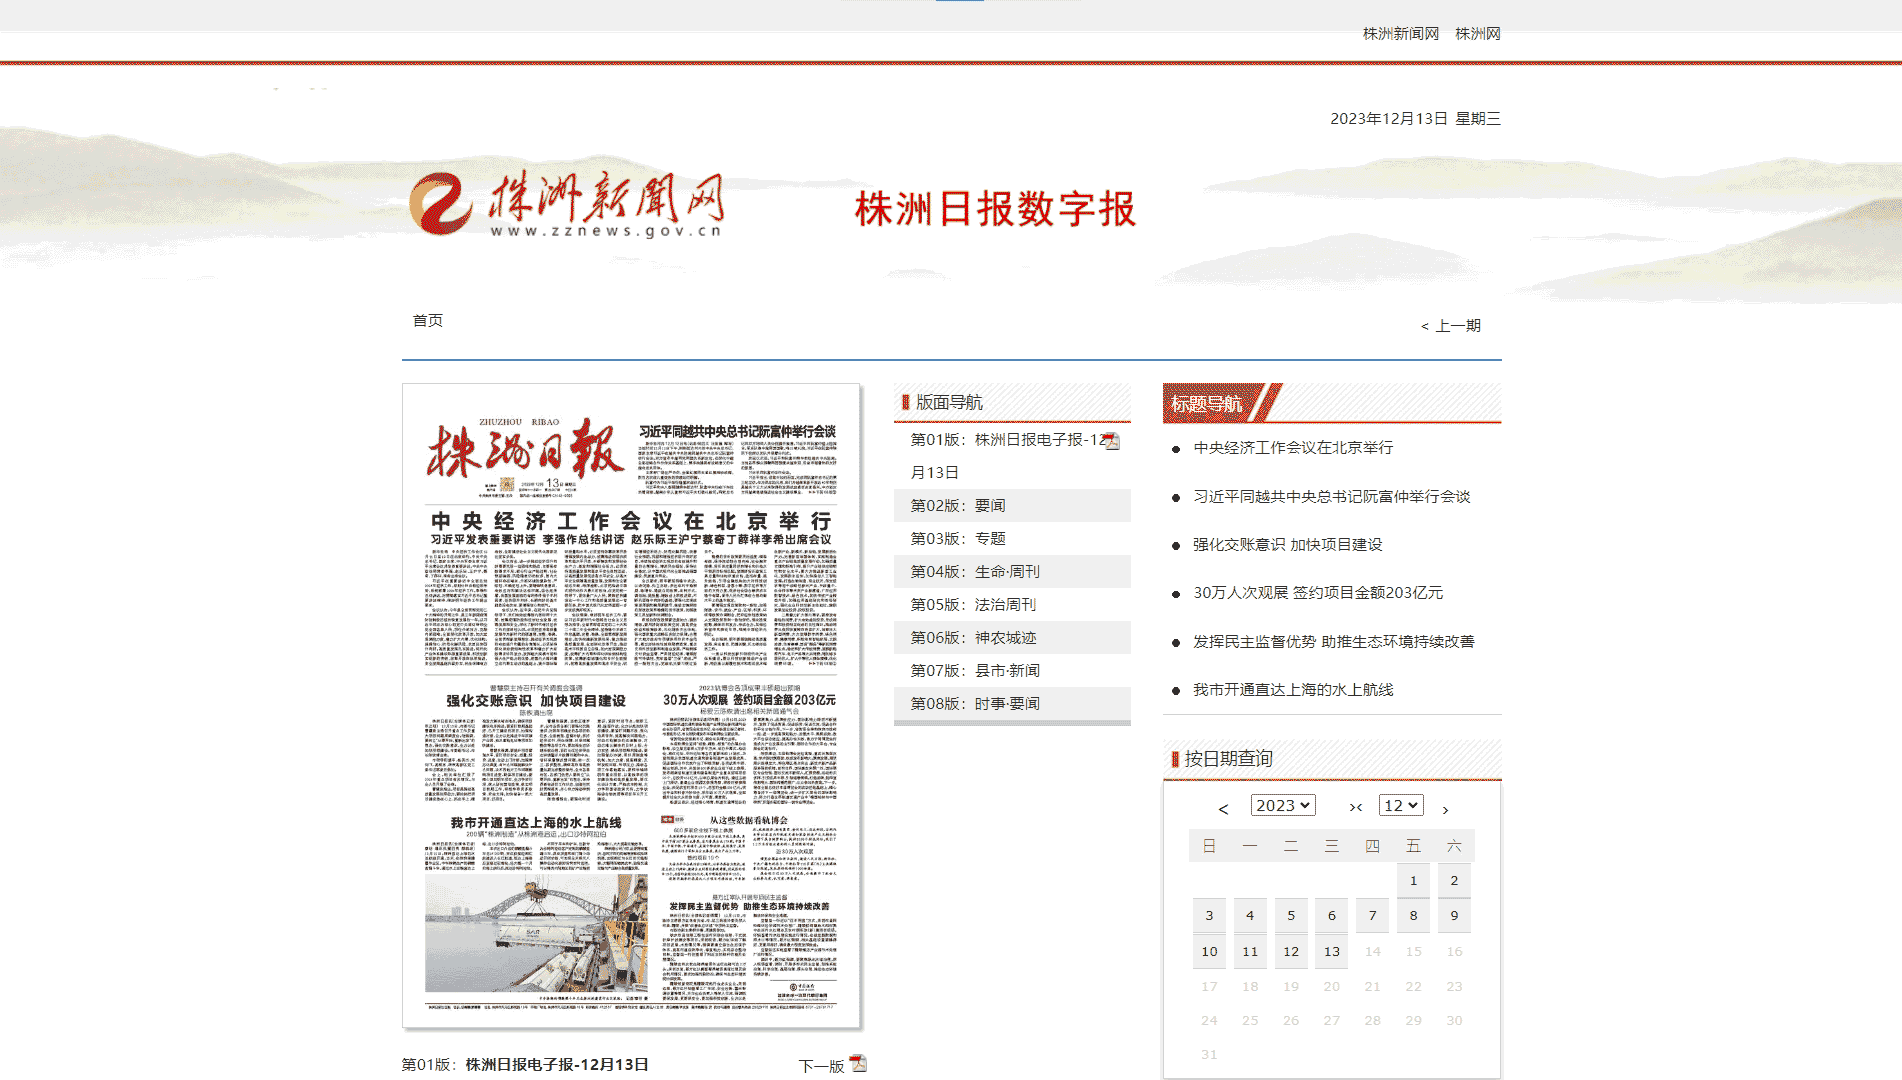1902x1080 pixels.
Task: Open the month 12 dropdown
Action: point(1400,805)
